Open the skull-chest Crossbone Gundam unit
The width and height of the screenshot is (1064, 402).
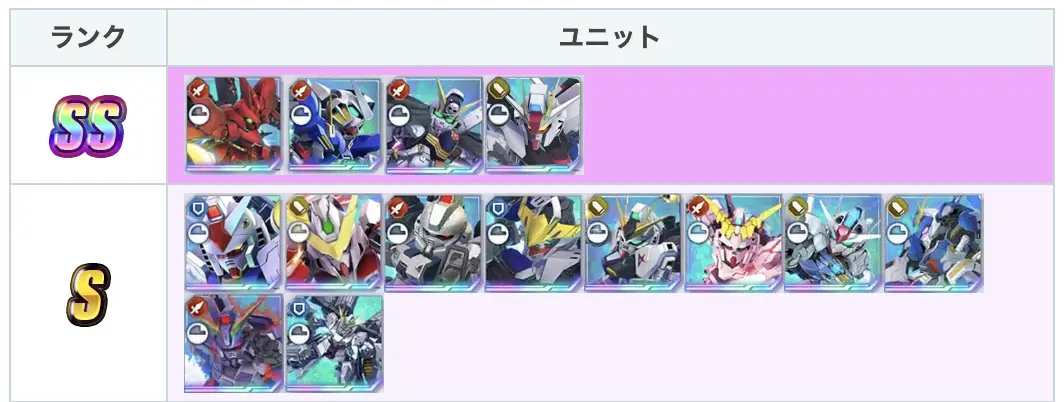click(x=434, y=125)
